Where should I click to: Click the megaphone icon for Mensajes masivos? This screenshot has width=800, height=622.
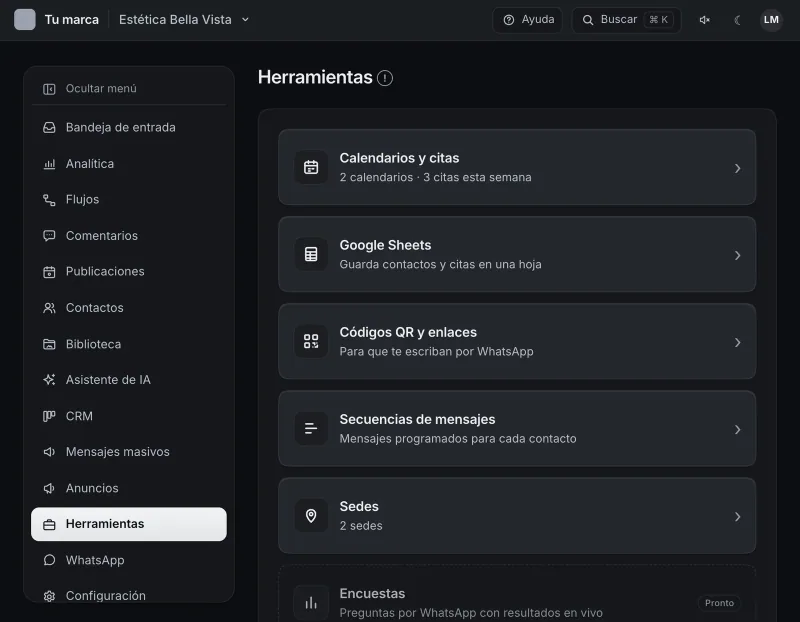(x=49, y=452)
